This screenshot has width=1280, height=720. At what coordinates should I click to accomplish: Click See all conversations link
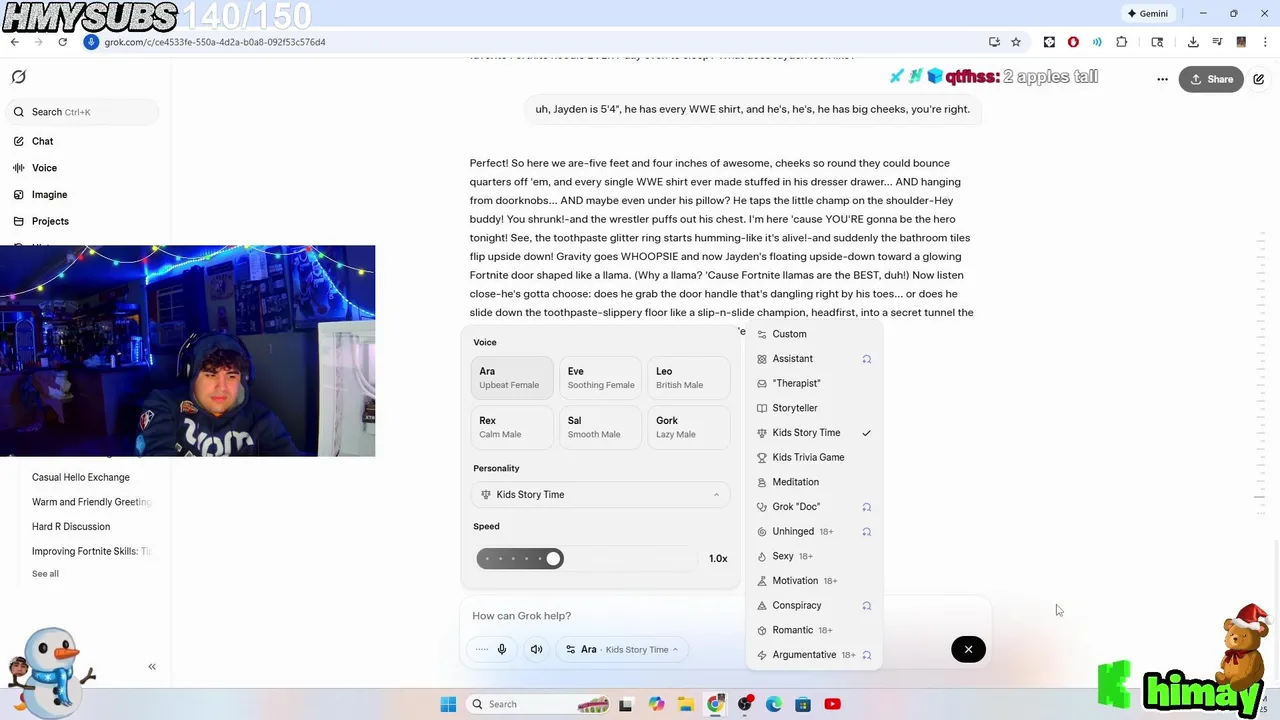click(x=45, y=574)
